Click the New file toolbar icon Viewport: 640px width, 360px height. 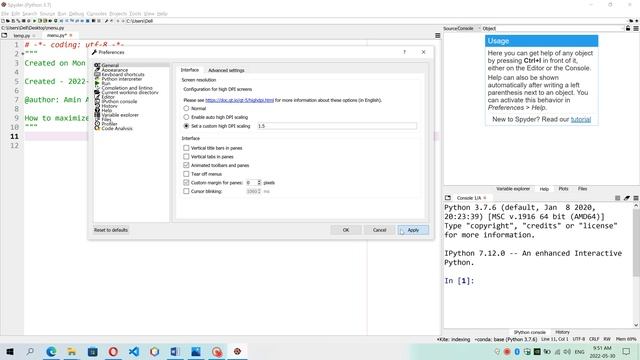3,21
